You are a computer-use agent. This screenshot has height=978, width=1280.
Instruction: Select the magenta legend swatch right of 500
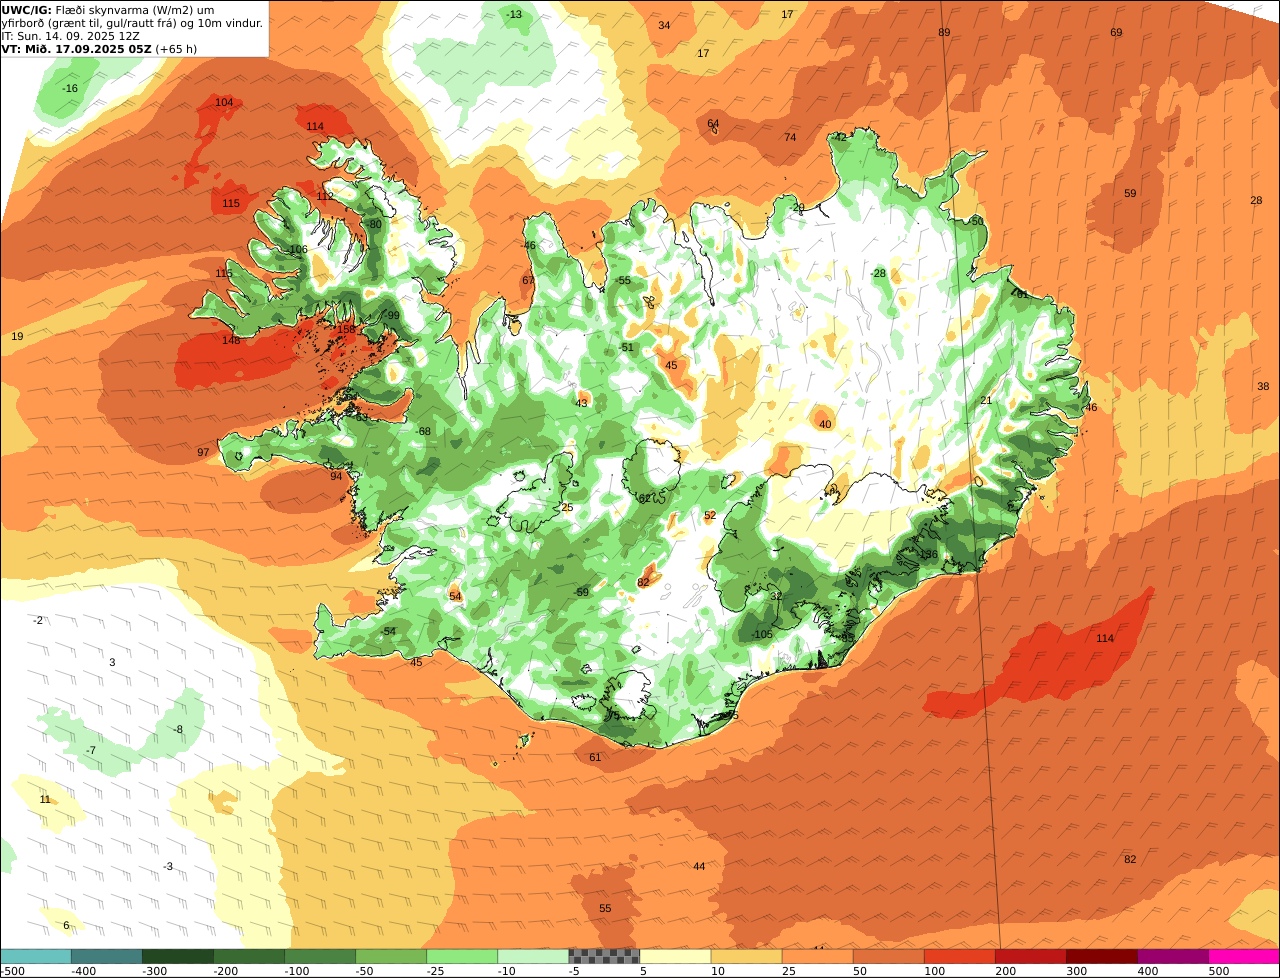click(1243, 956)
